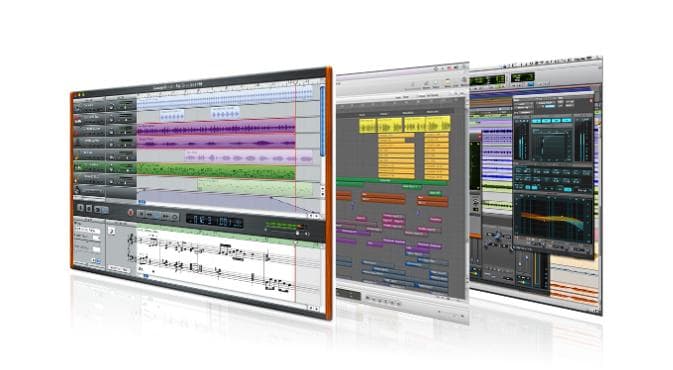Click the first track's pan knob
This screenshot has height=370, width=673.
point(111,106)
